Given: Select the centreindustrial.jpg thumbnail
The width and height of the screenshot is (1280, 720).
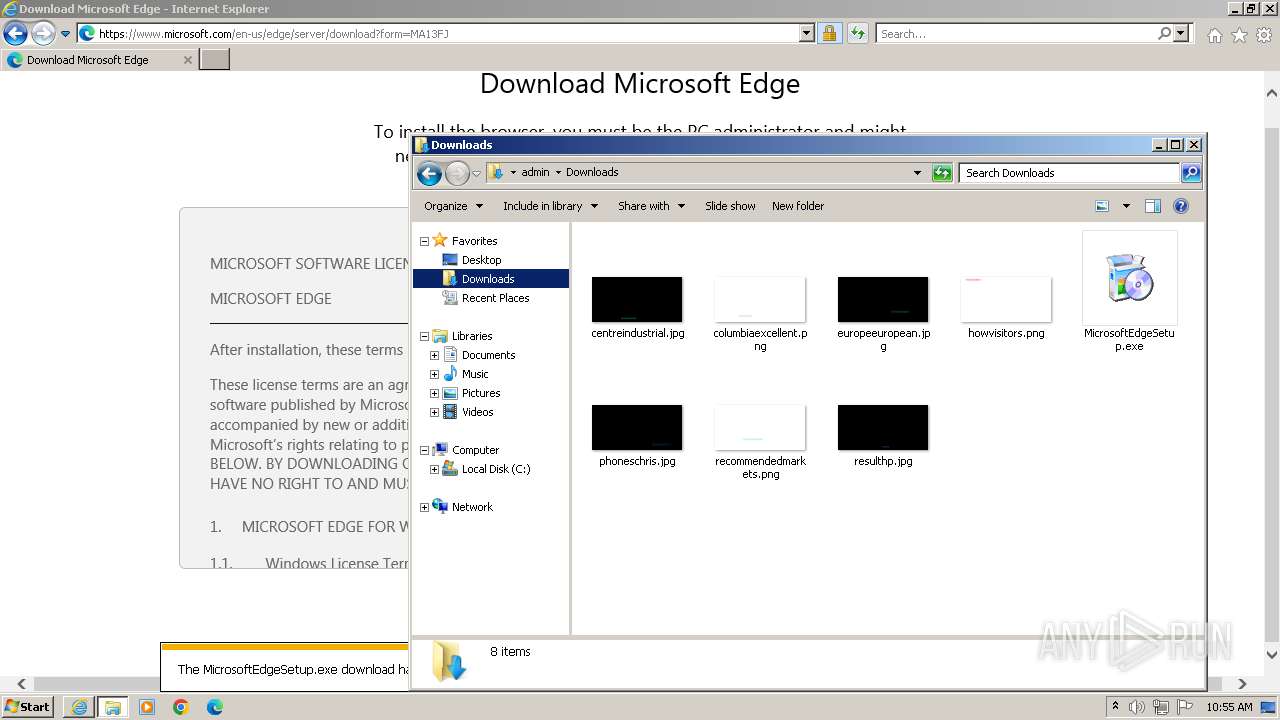Looking at the screenshot, I should tap(637, 300).
